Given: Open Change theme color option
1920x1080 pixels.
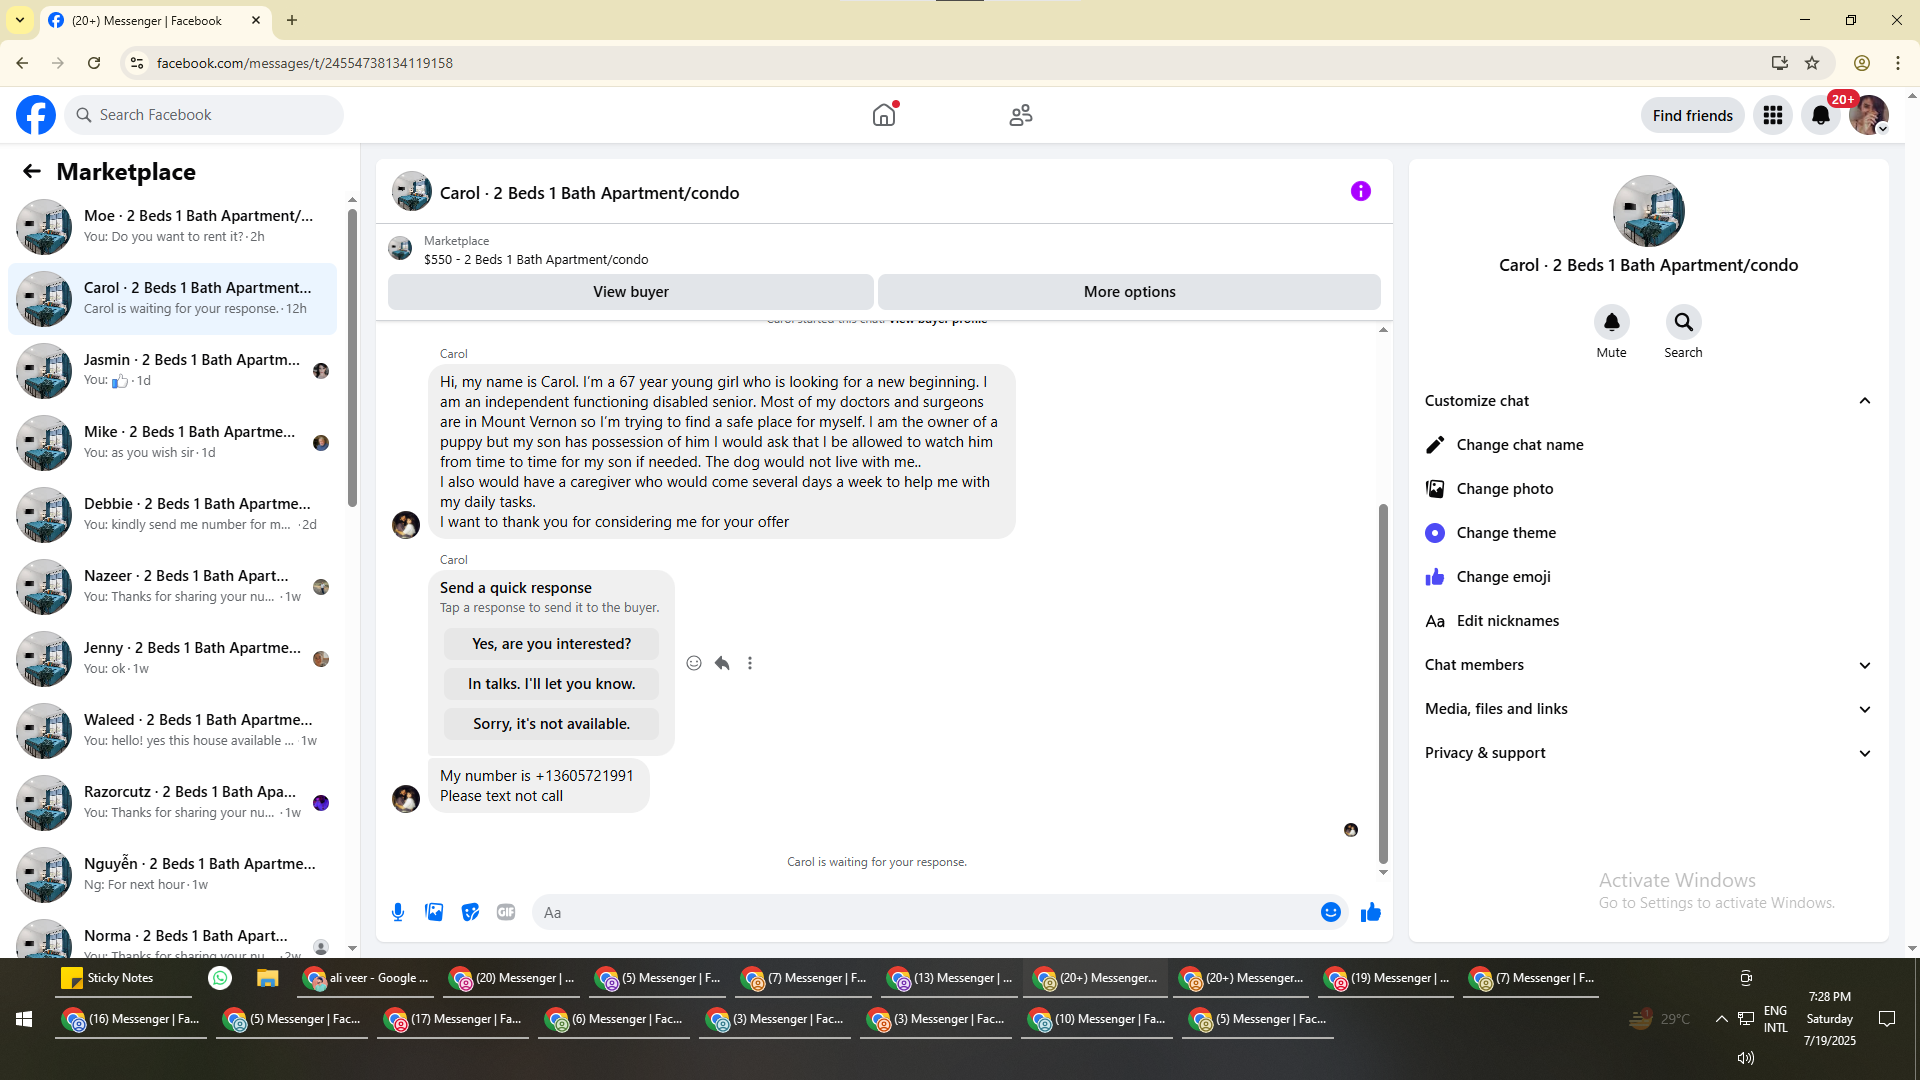Looking at the screenshot, I should (x=1505, y=533).
